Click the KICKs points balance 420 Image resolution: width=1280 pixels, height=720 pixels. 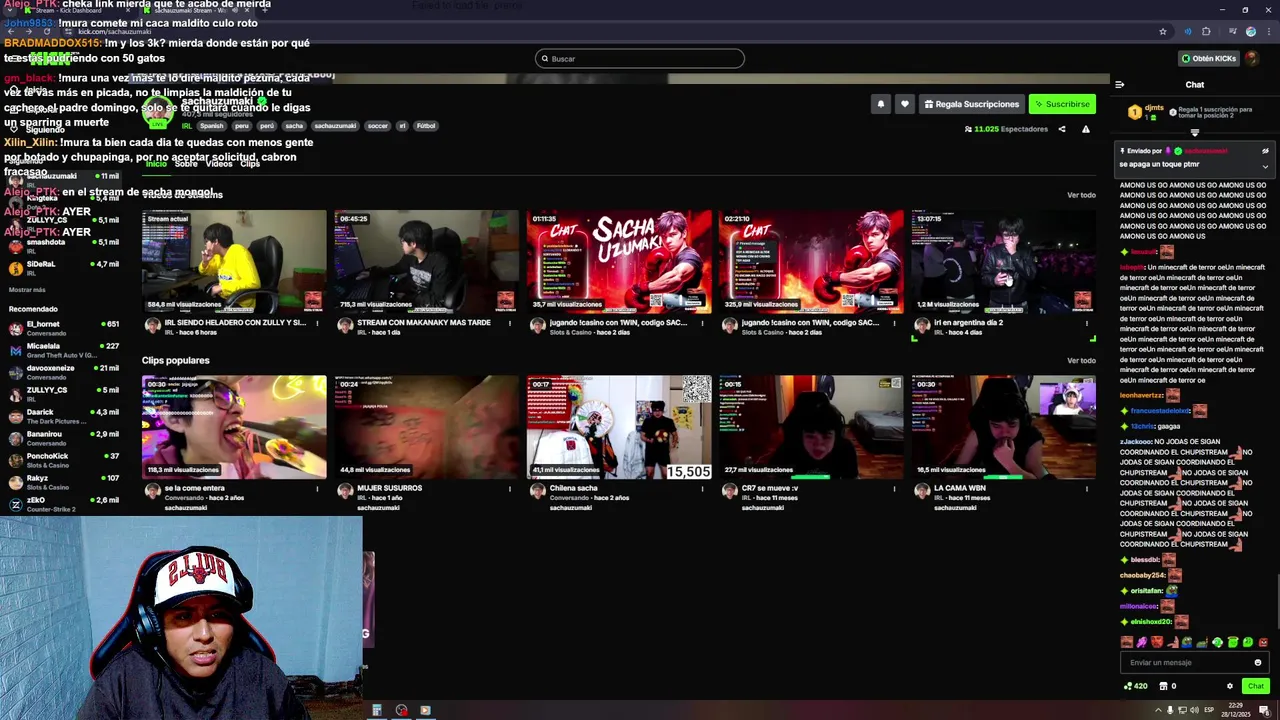coord(1136,686)
